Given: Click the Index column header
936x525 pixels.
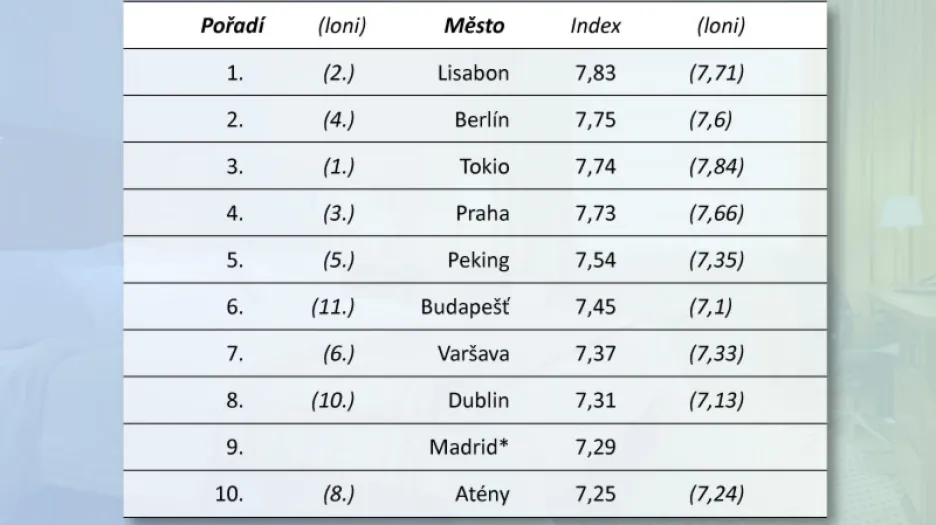Looking at the screenshot, I should (x=595, y=26).
